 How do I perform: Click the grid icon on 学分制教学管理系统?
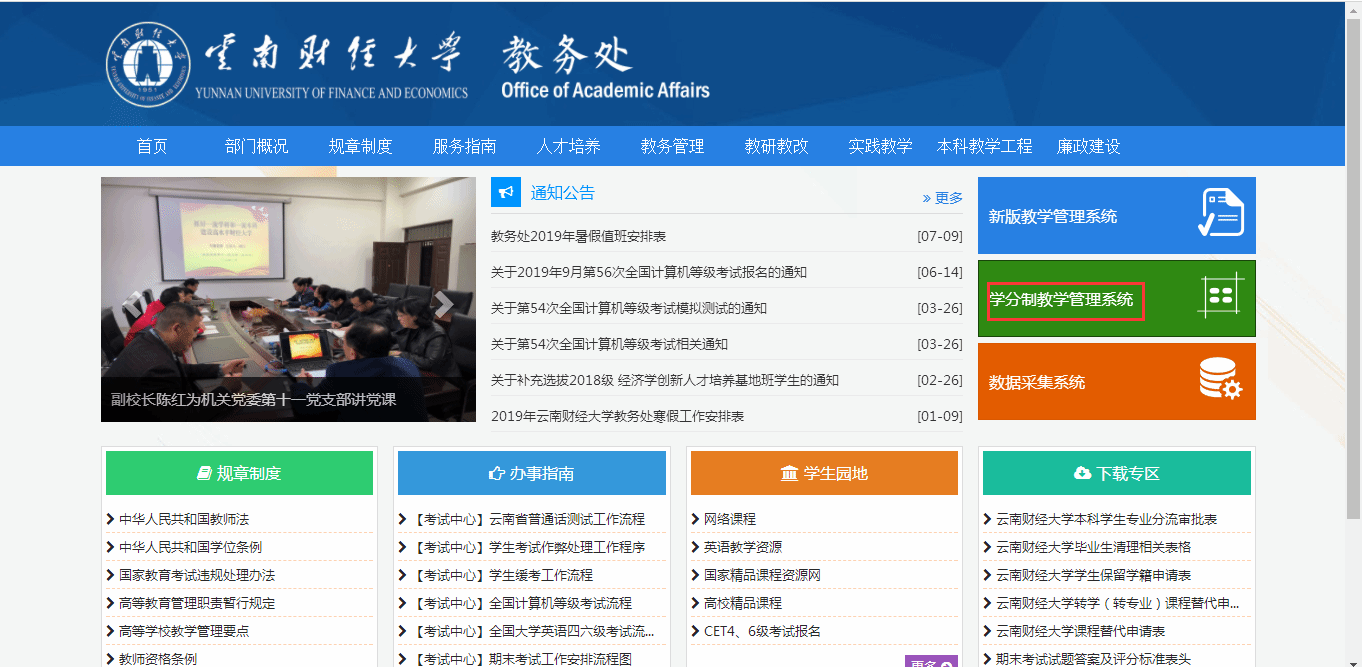click(x=1220, y=296)
